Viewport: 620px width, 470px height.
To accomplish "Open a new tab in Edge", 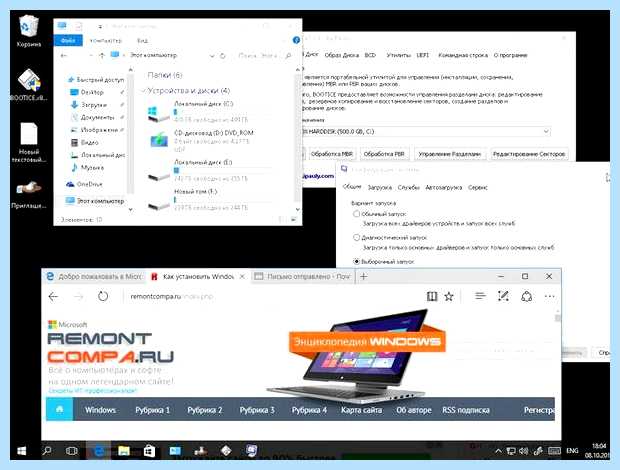I will coord(363,277).
